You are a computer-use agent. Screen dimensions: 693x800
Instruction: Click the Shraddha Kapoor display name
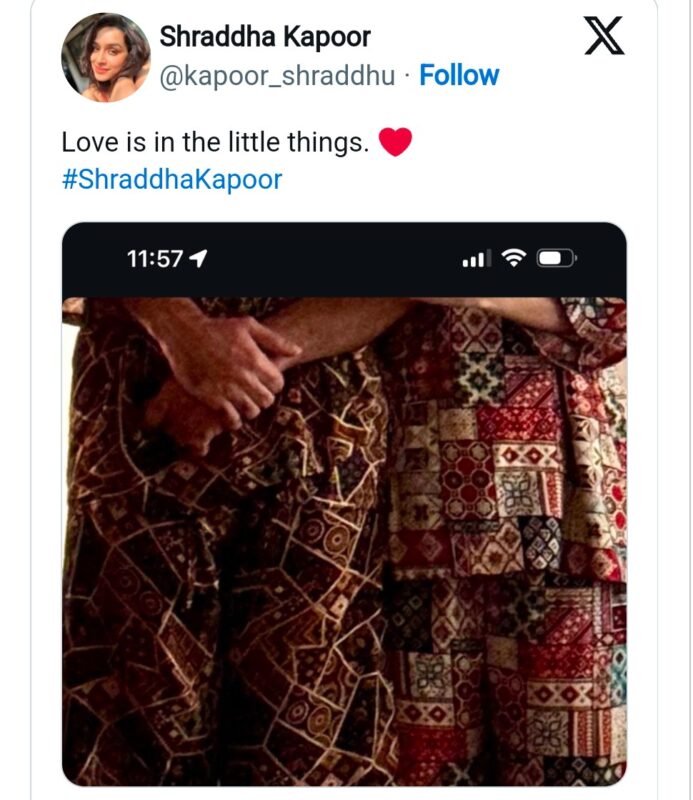pyautogui.click(x=265, y=37)
